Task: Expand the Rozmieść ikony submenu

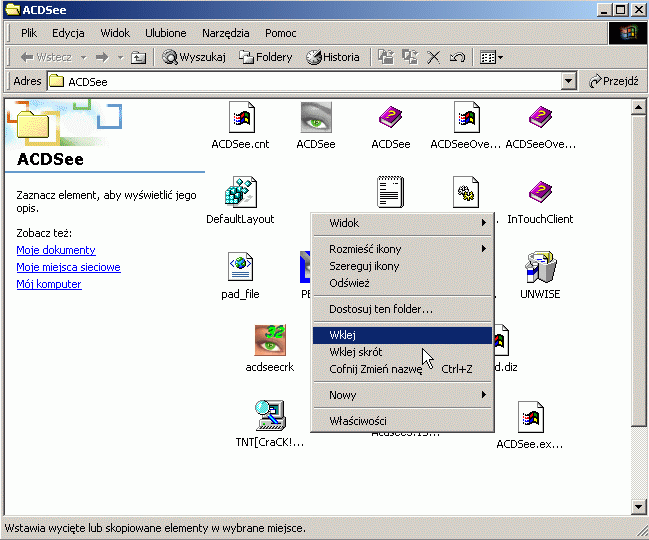Action: coord(403,249)
